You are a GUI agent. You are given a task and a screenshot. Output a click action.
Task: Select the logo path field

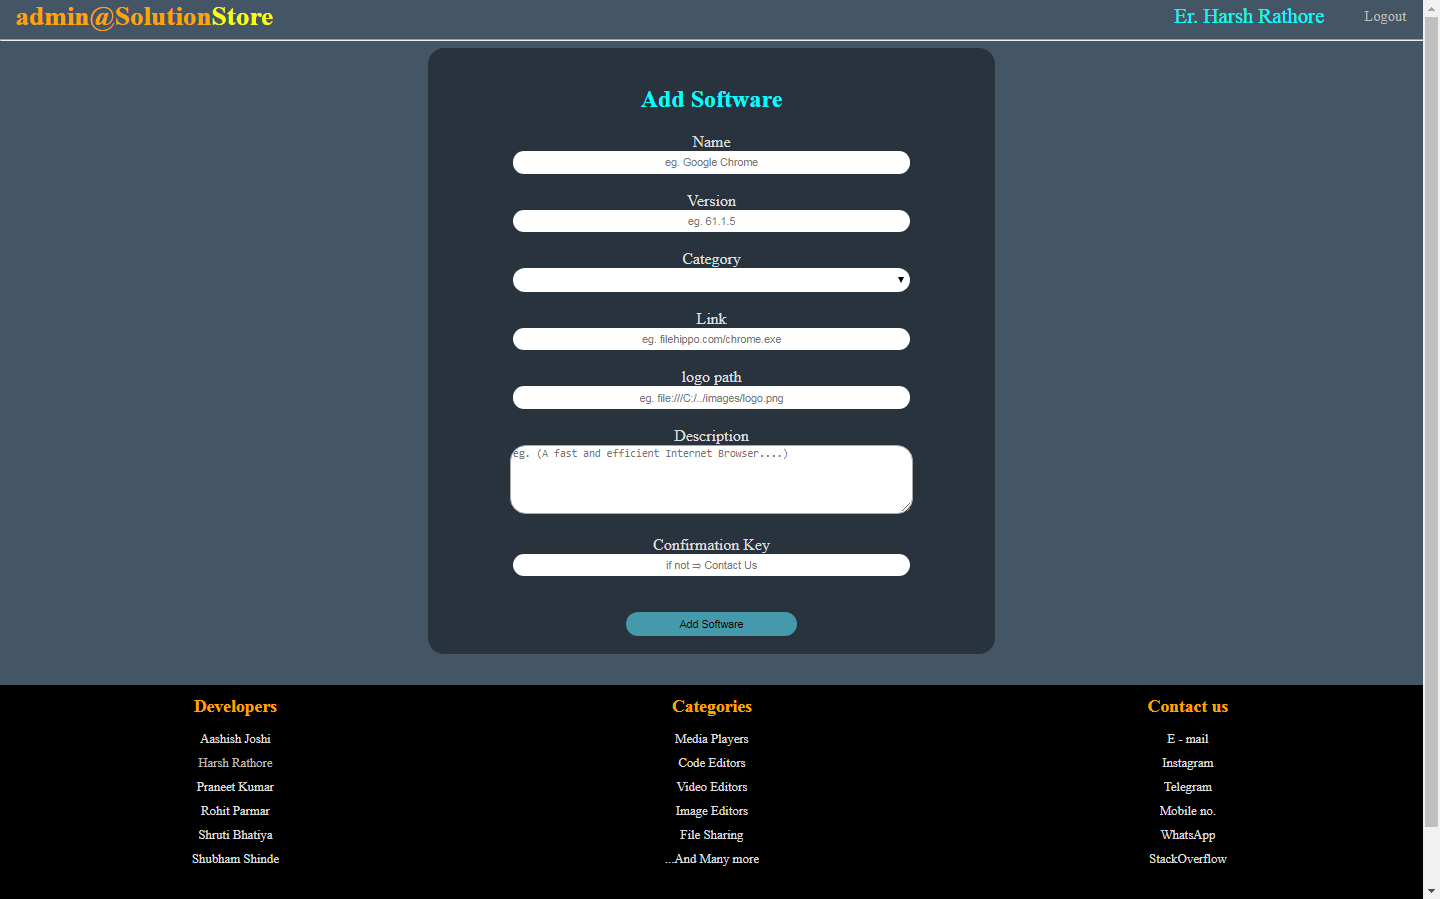point(711,398)
